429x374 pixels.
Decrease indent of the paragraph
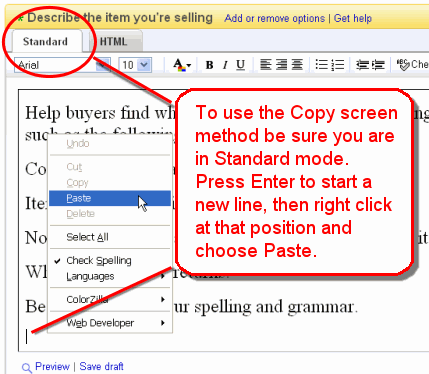pos(362,64)
